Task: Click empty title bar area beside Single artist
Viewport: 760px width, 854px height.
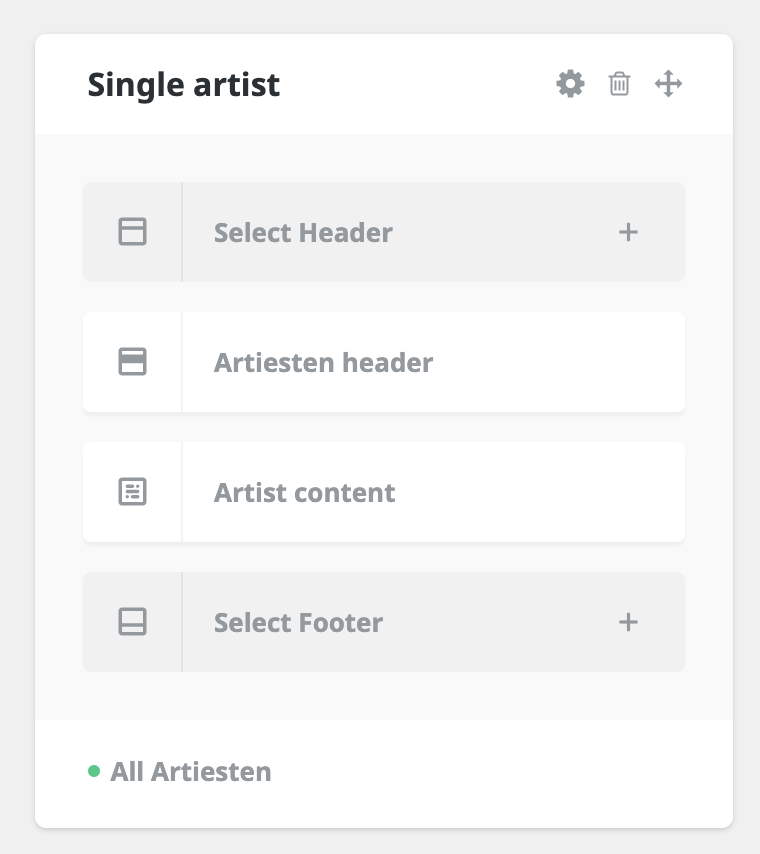Action: pyautogui.click(x=417, y=84)
